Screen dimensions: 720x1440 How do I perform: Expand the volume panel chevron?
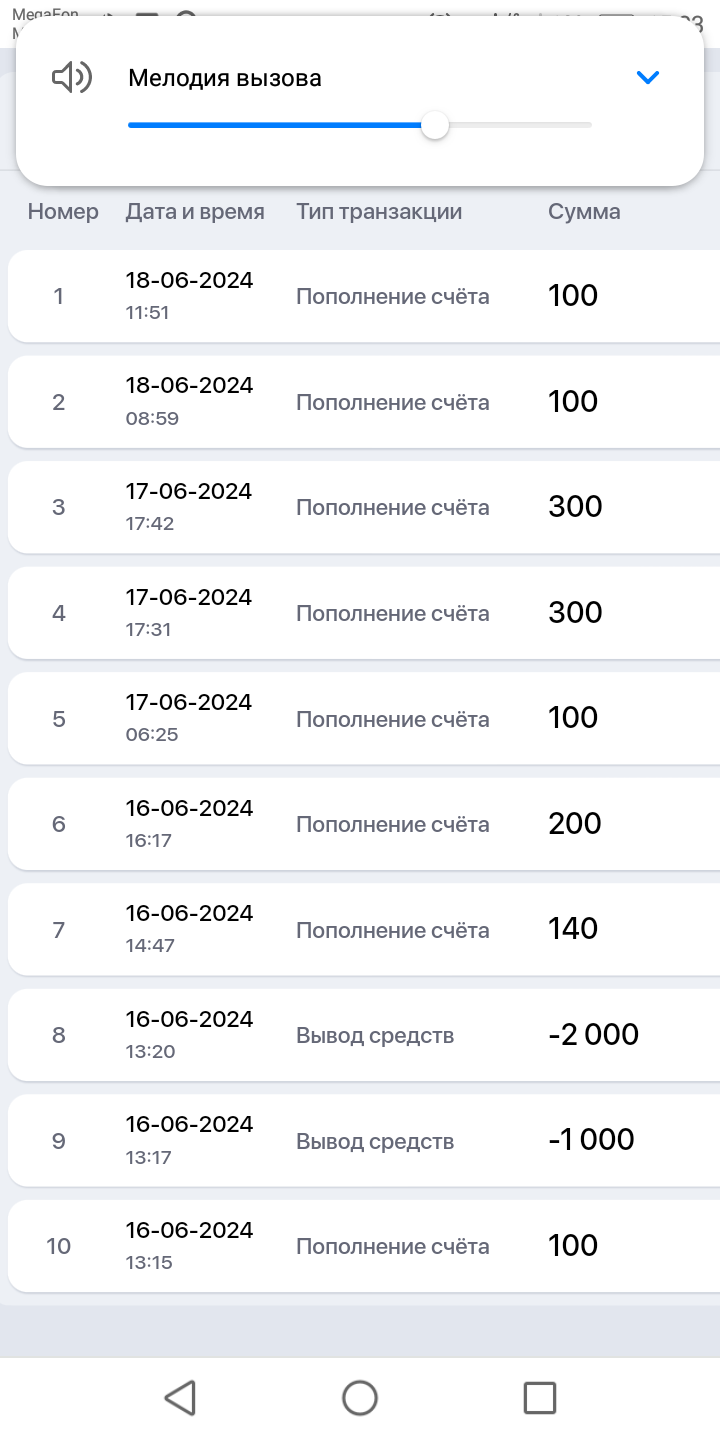tap(648, 78)
